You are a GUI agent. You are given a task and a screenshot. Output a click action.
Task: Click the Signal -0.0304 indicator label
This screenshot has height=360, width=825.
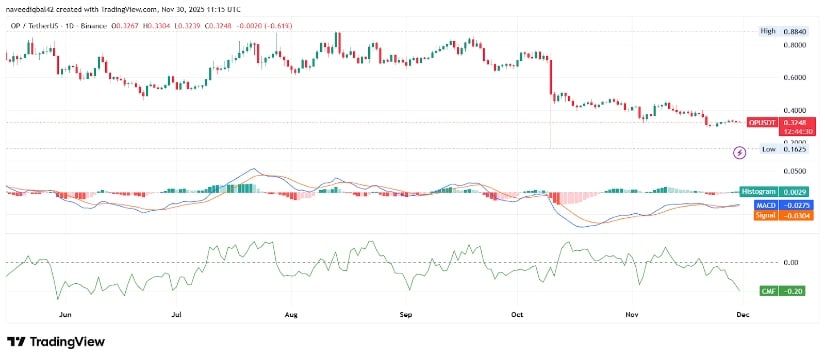pyautogui.click(x=784, y=215)
